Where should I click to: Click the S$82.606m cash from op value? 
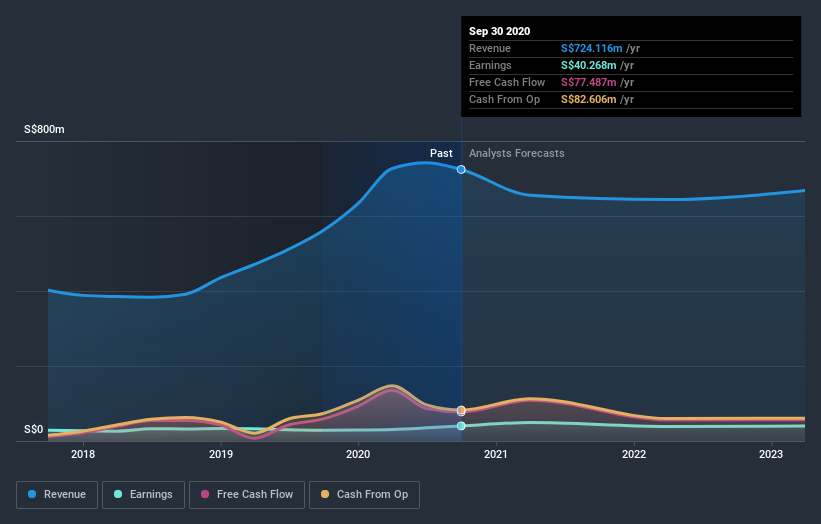click(589, 99)
